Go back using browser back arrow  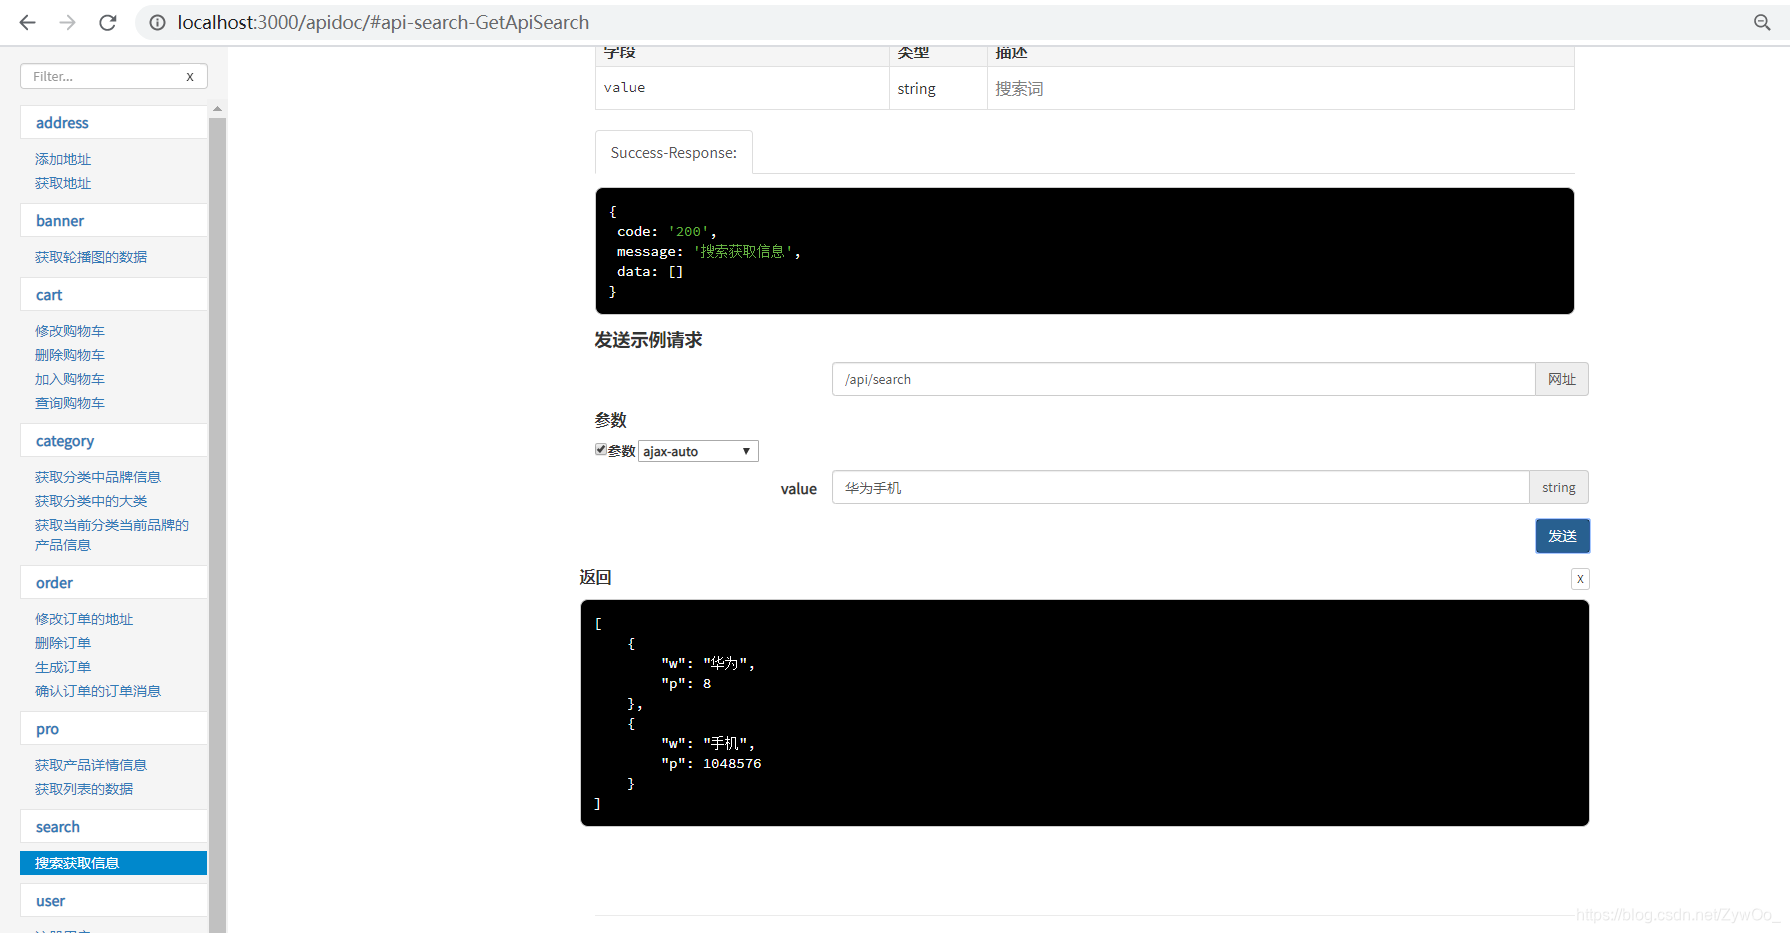[27, 22]
